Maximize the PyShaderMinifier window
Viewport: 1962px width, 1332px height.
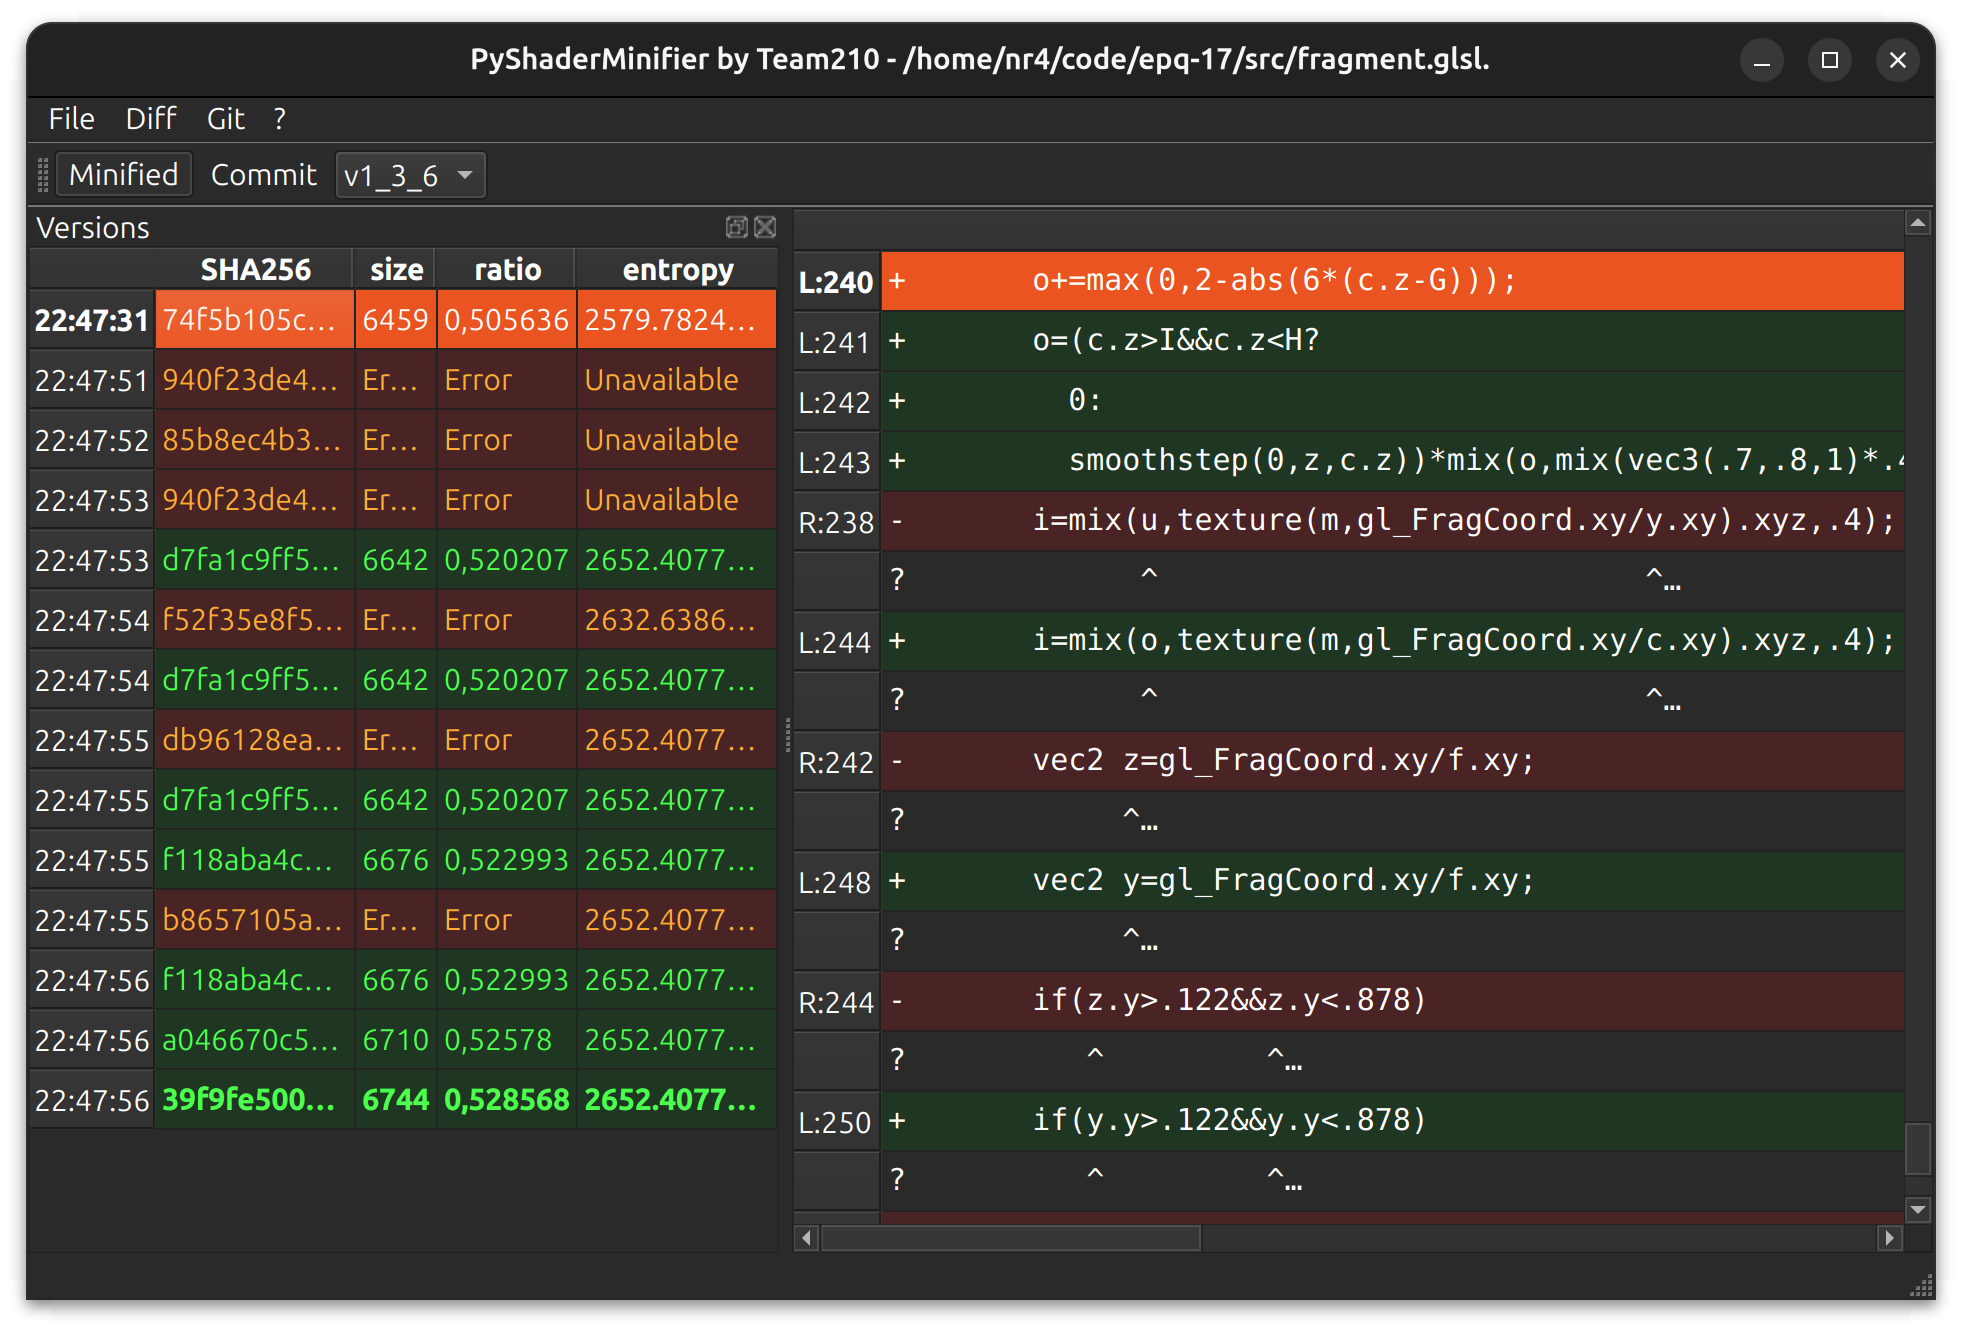pyautogui.click(x=1830, y=61)
